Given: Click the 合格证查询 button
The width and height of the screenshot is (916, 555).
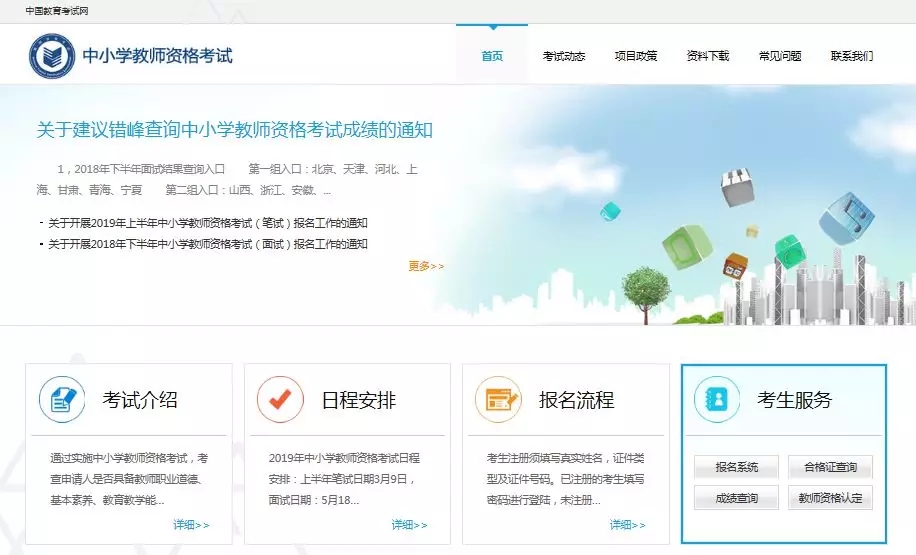Looking at the screenshot, I should [830, 467].
